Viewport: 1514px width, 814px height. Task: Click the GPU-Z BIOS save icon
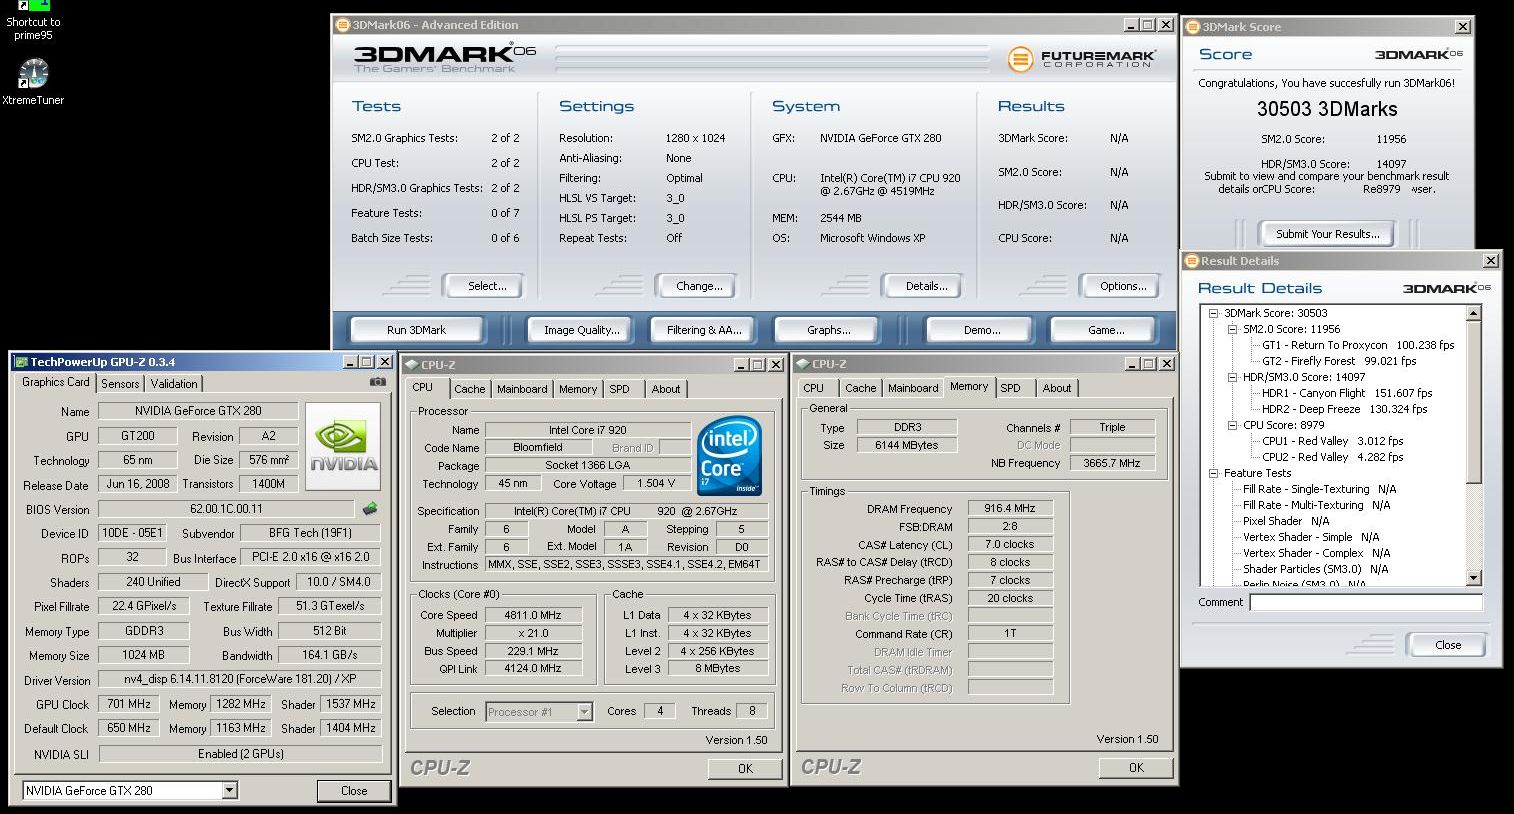point(370,509)
